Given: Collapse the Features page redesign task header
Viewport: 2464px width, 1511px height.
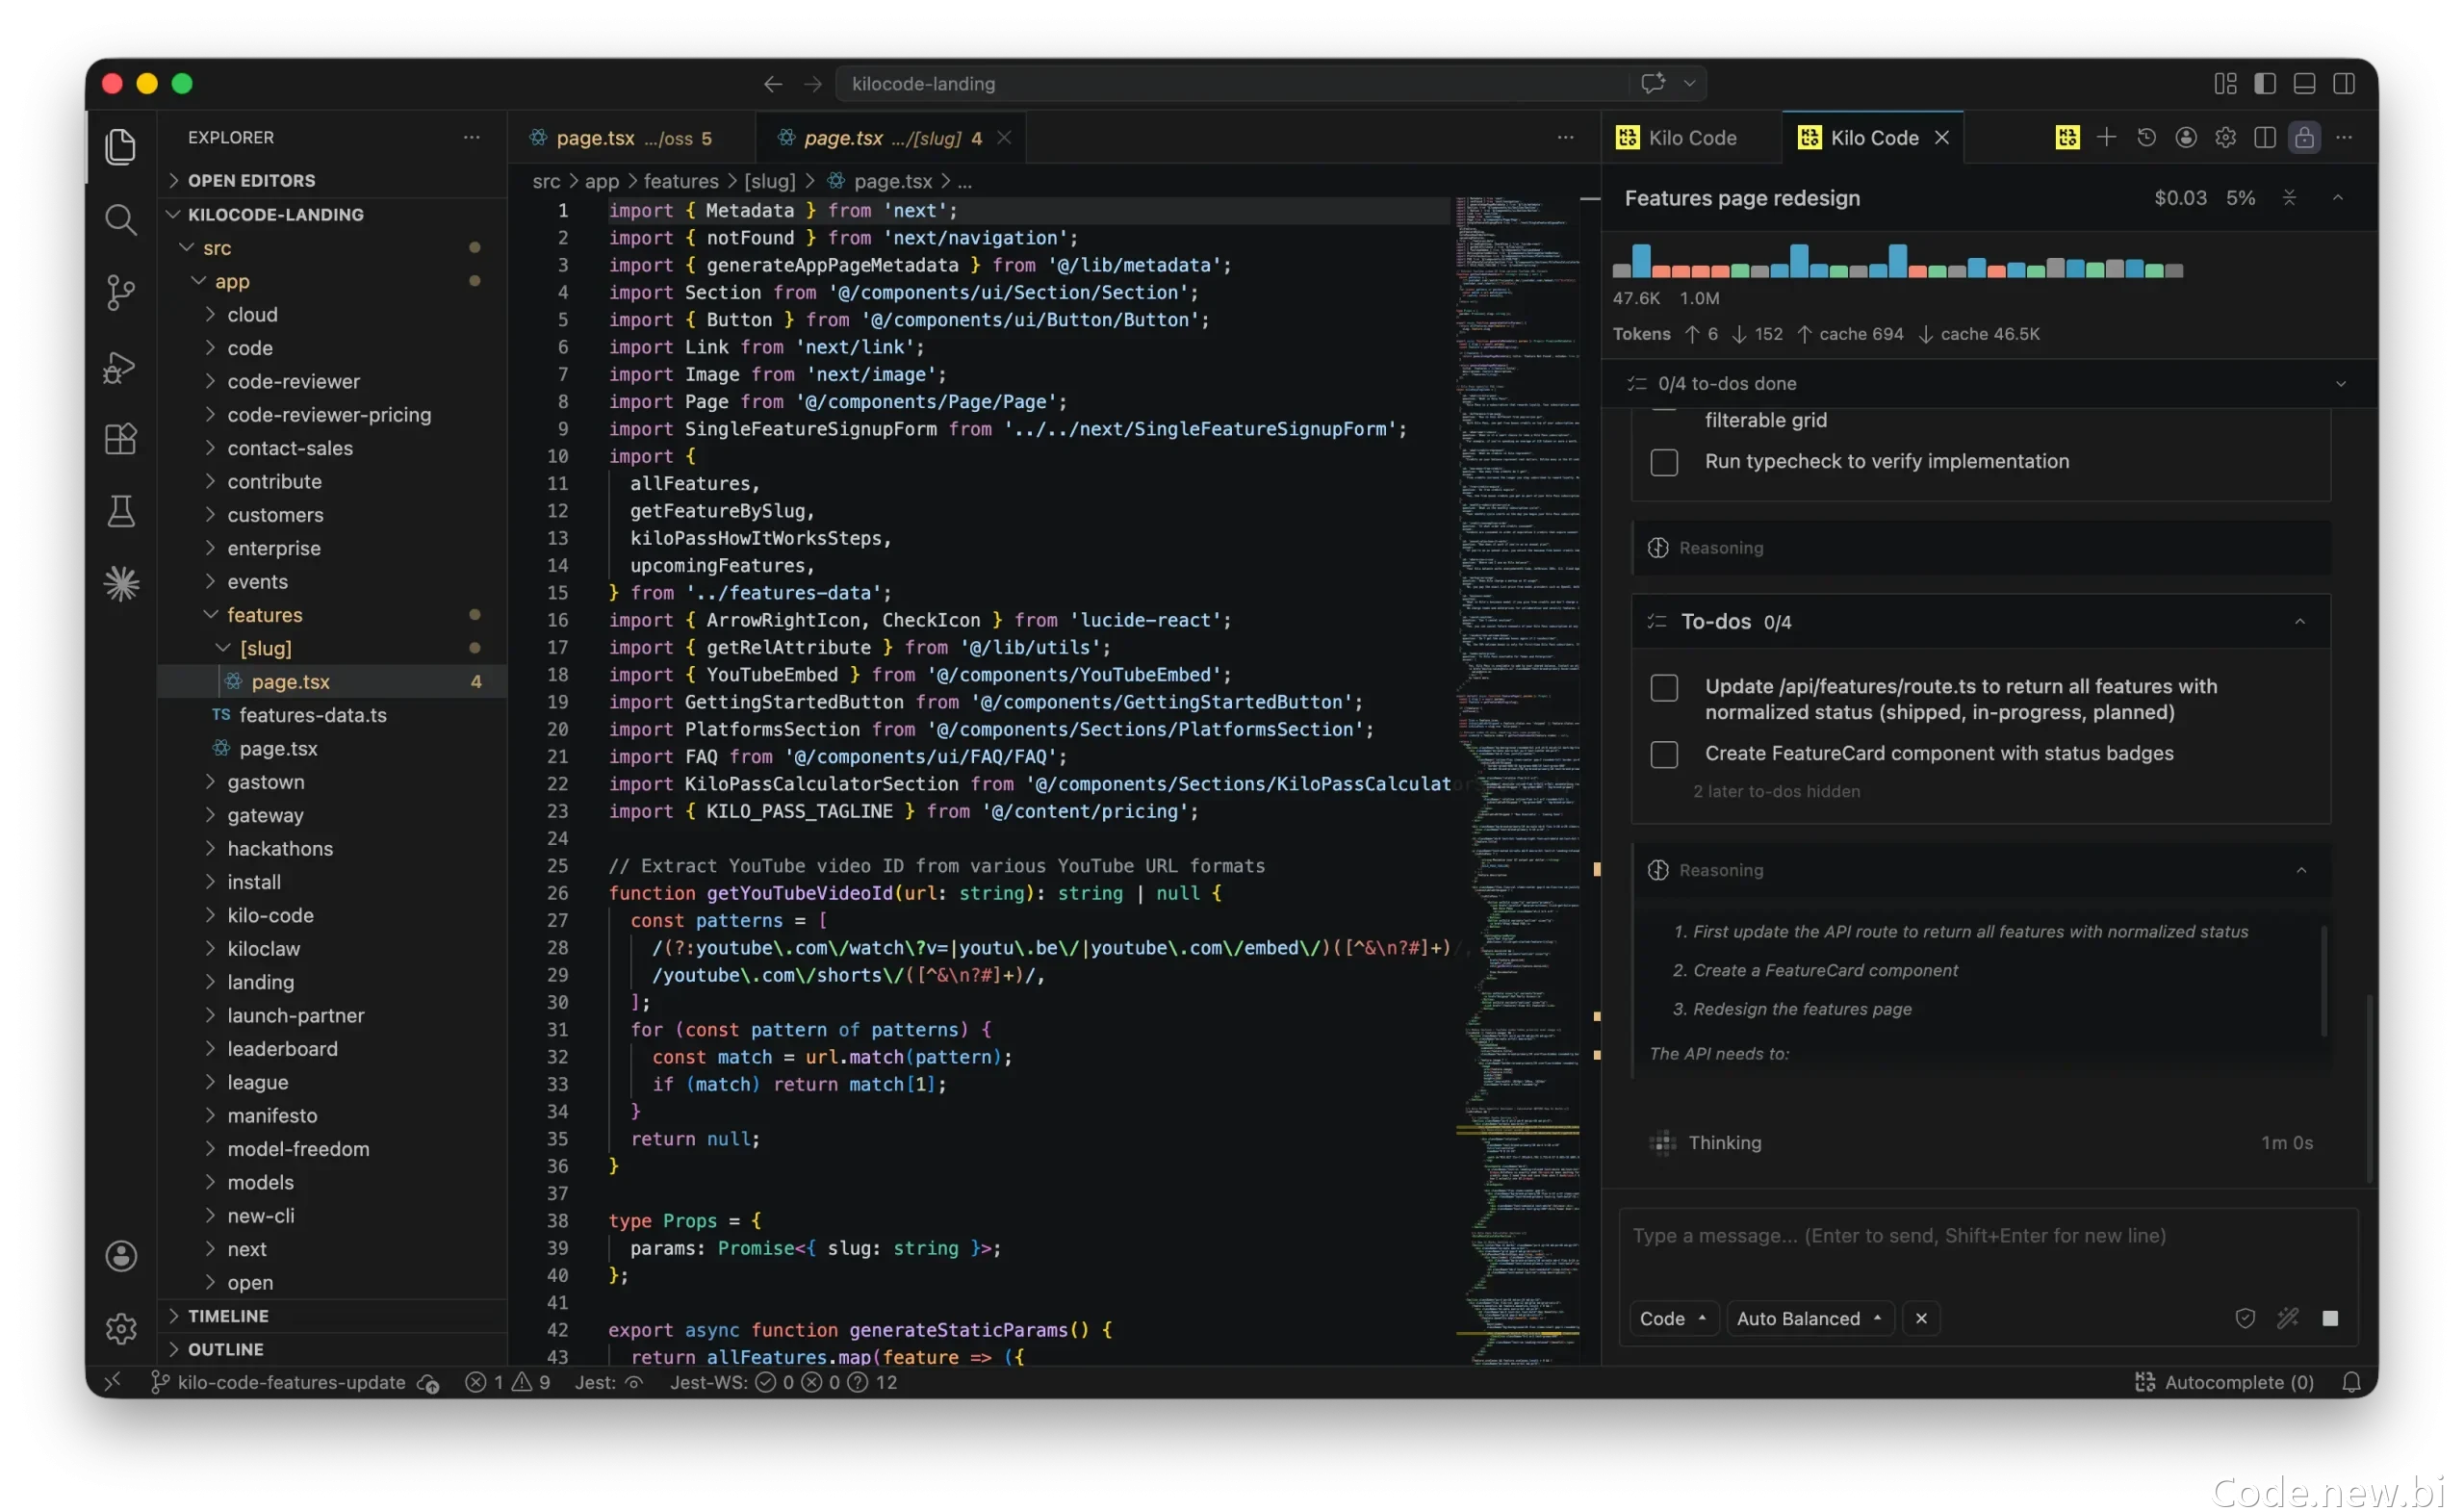Looking at the screenshot, I should (2338, 198).
